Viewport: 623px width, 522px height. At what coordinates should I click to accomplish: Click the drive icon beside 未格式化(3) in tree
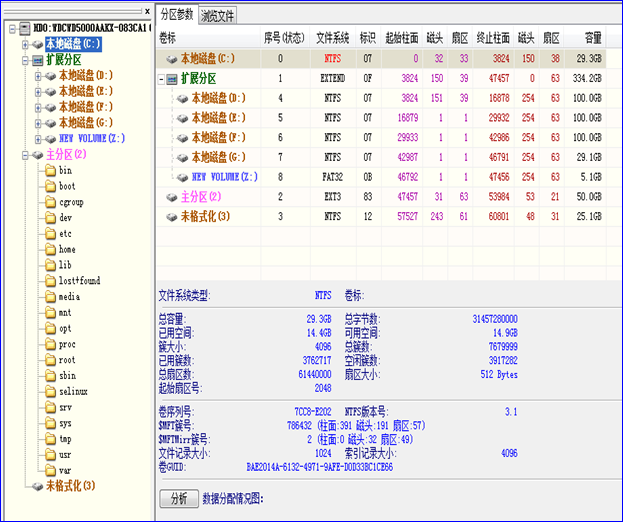(38, 486)
